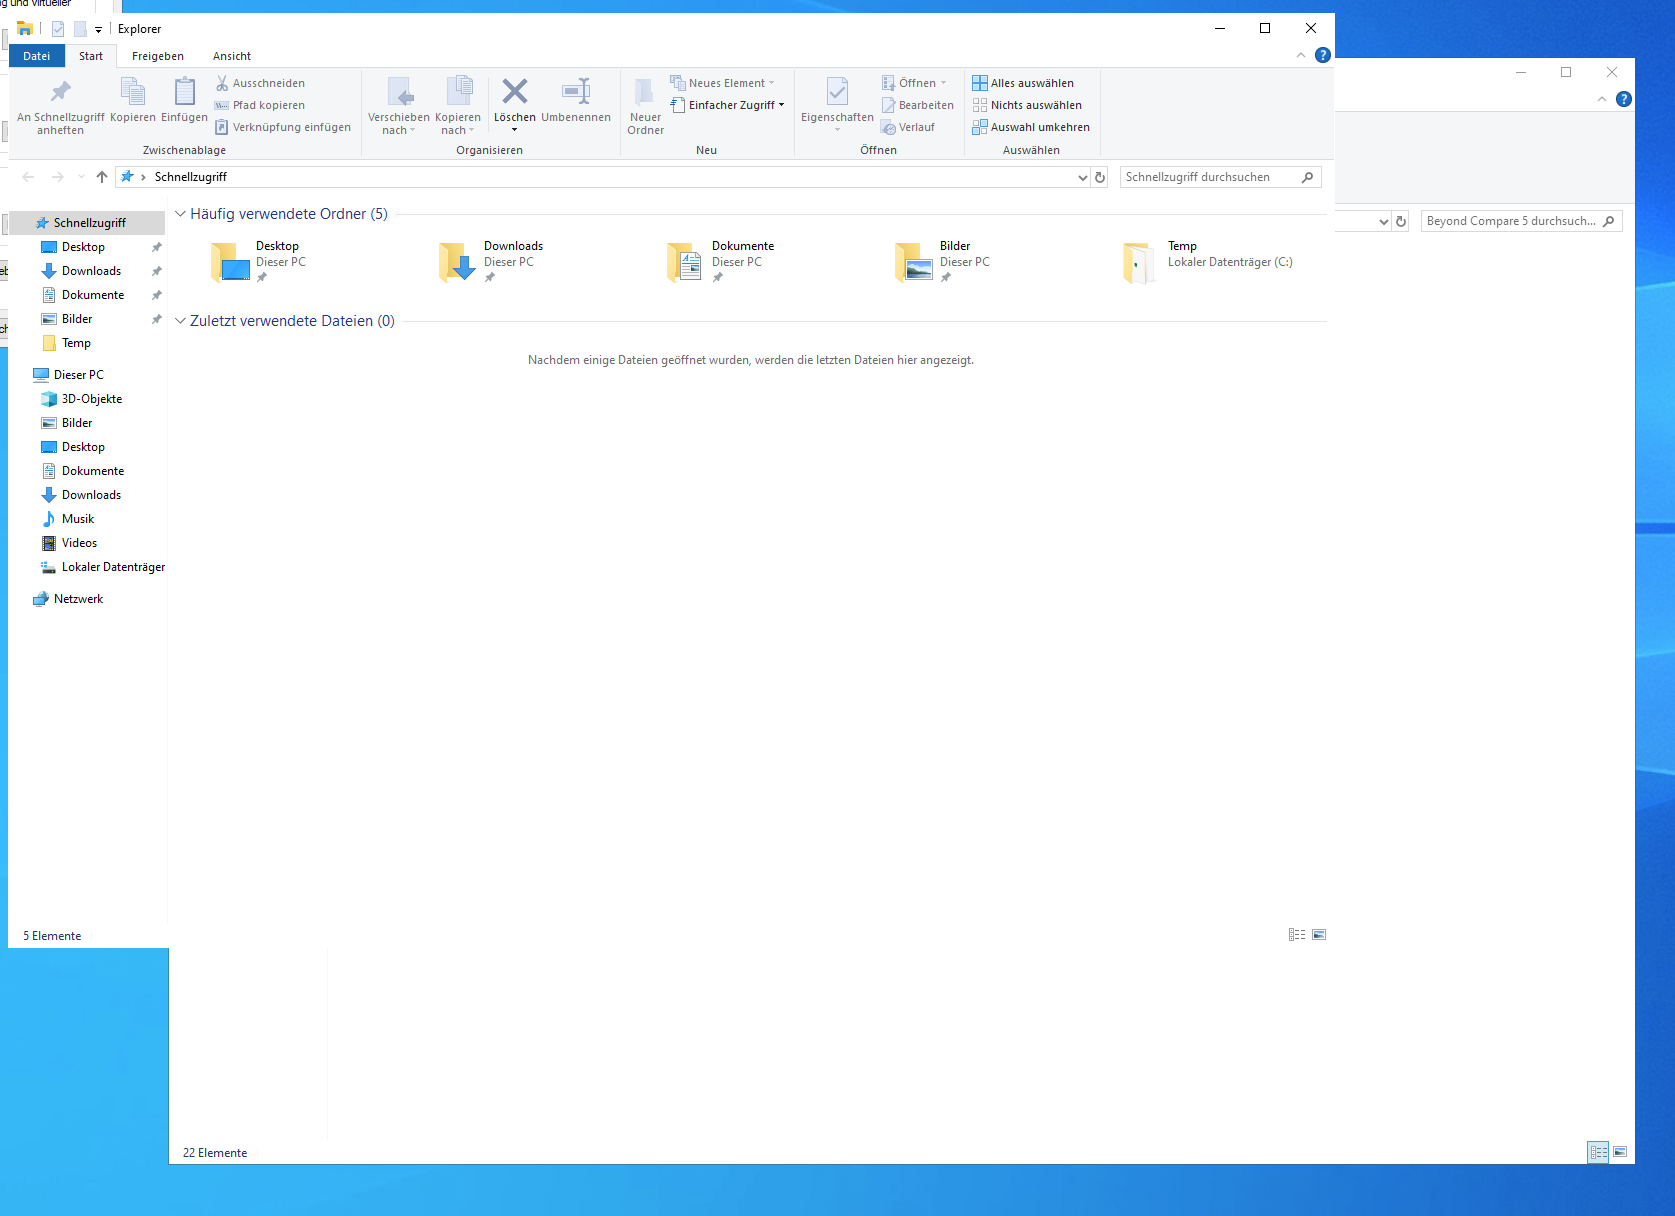
Task: Choose Pfad kopieren
Action: (x=261, y=105)
